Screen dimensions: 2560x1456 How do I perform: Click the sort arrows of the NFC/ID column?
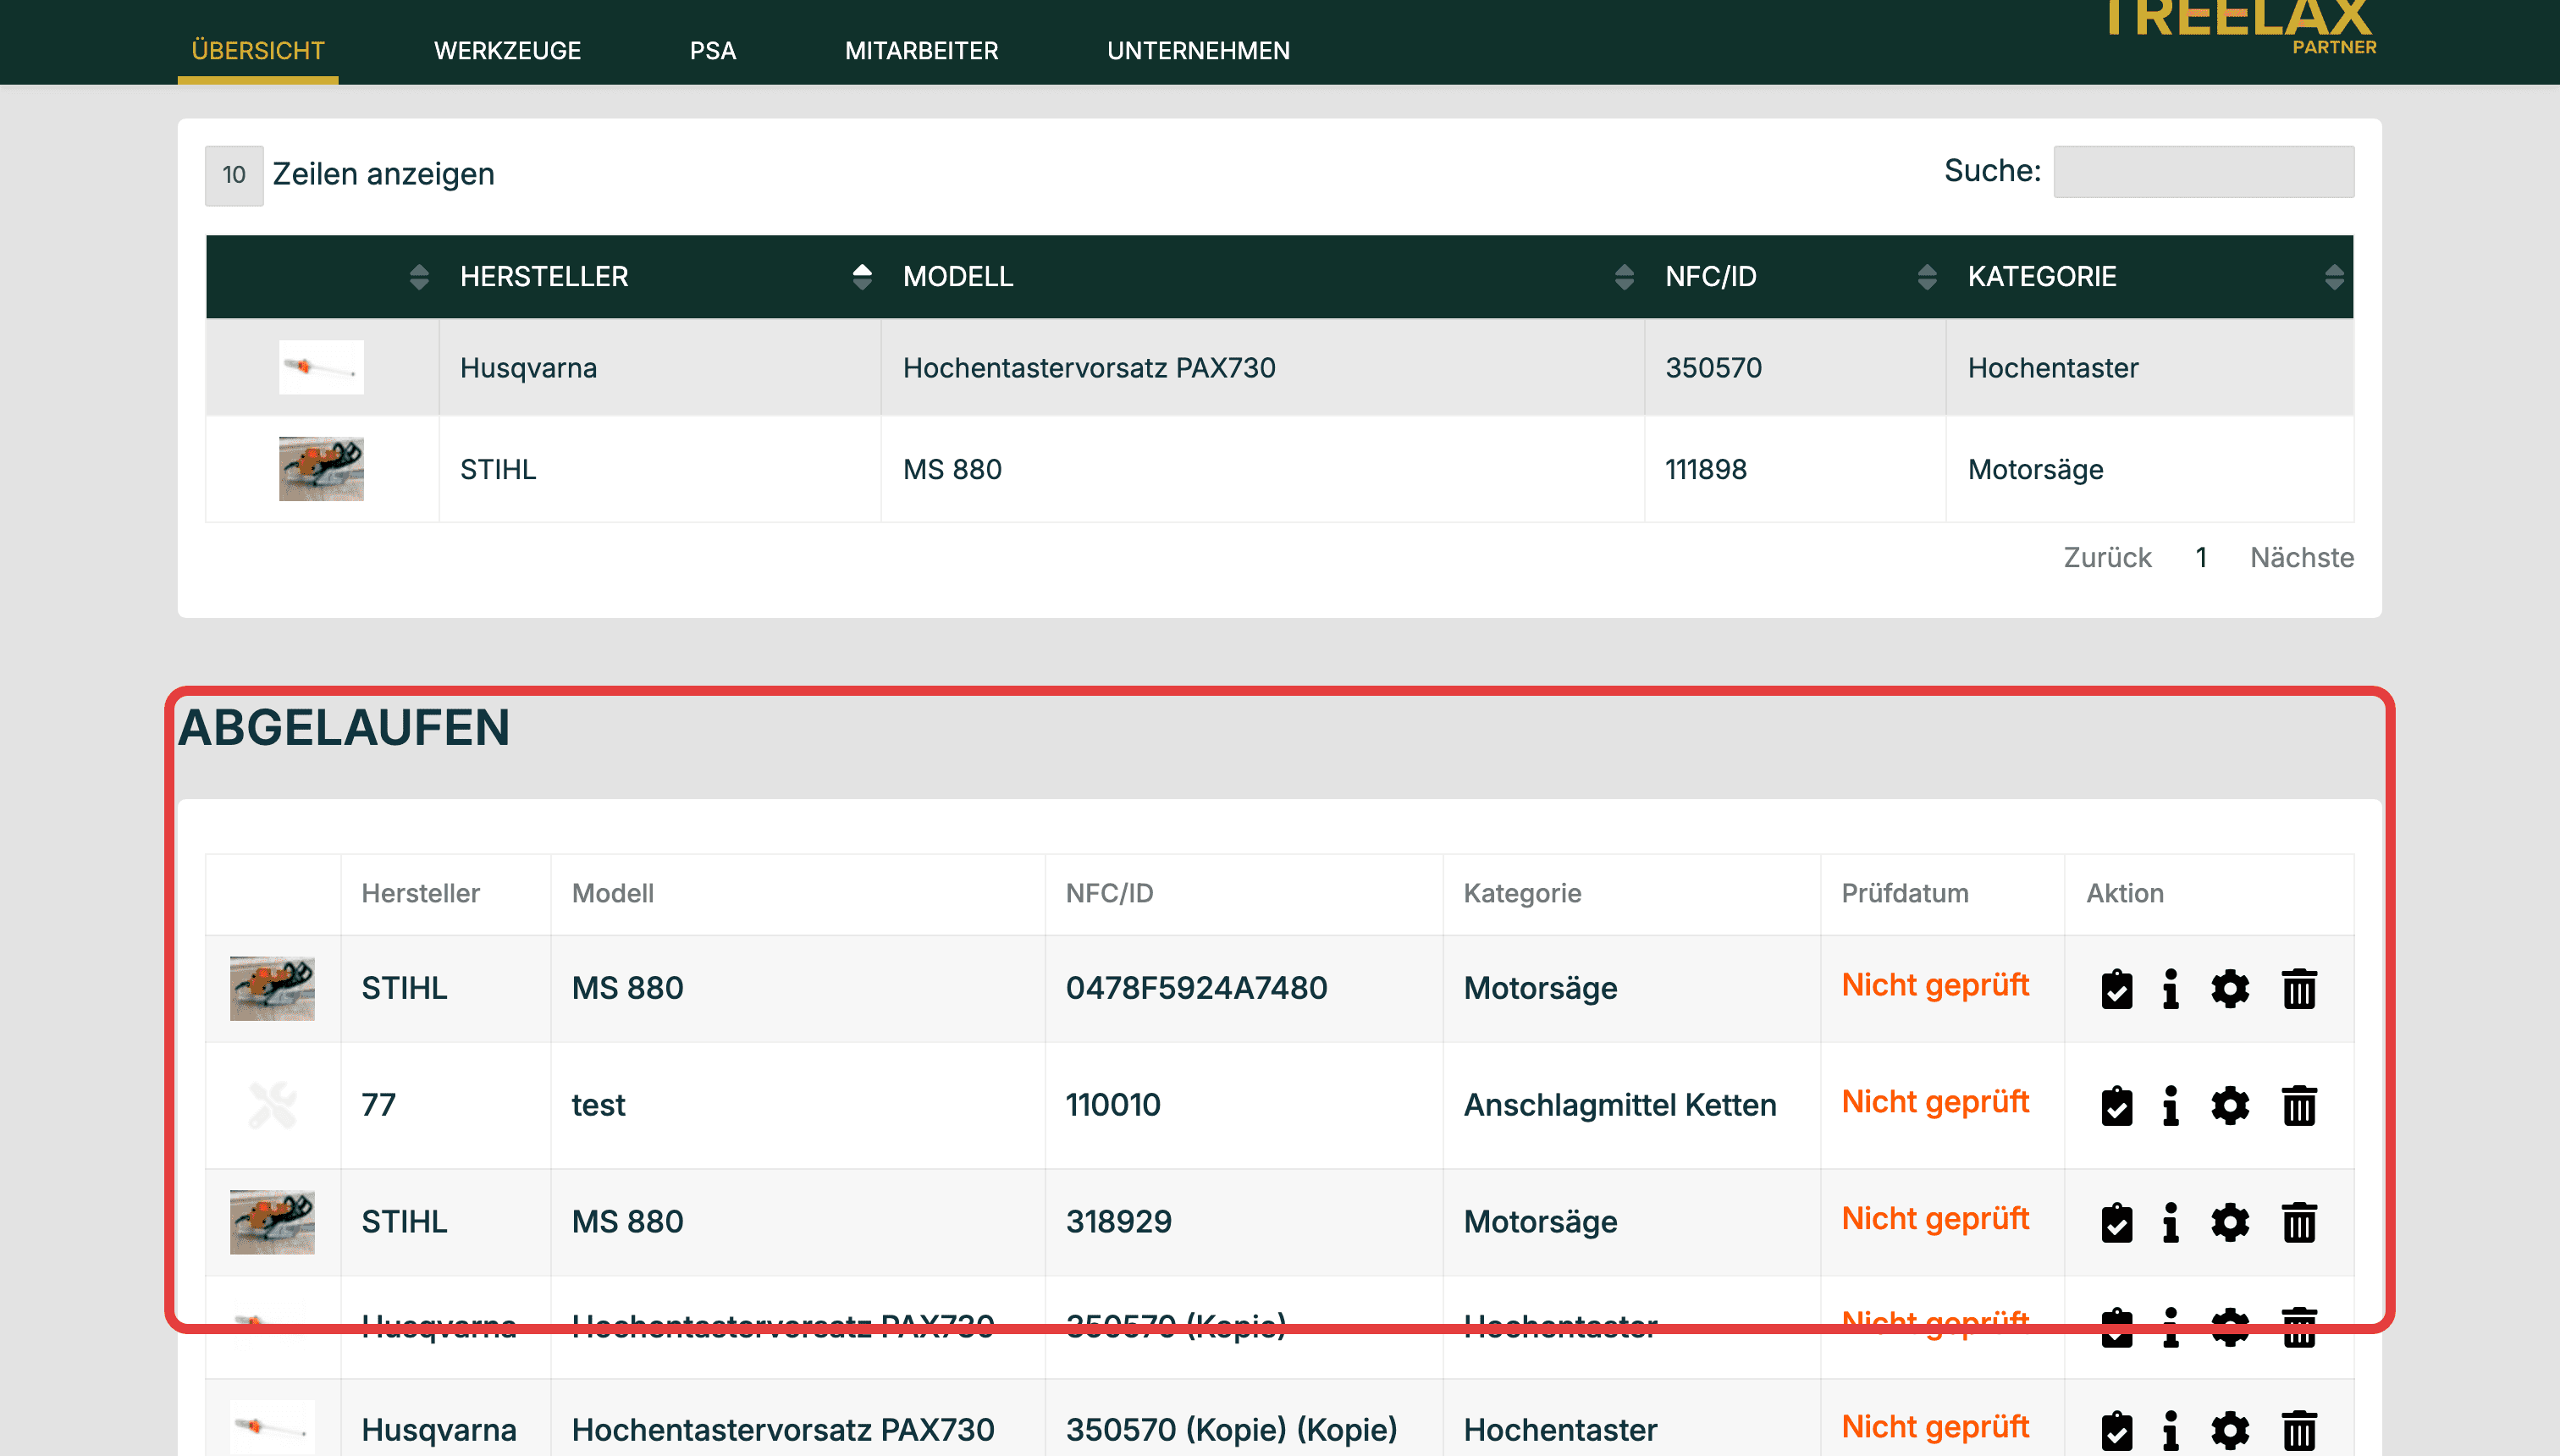1927,277
